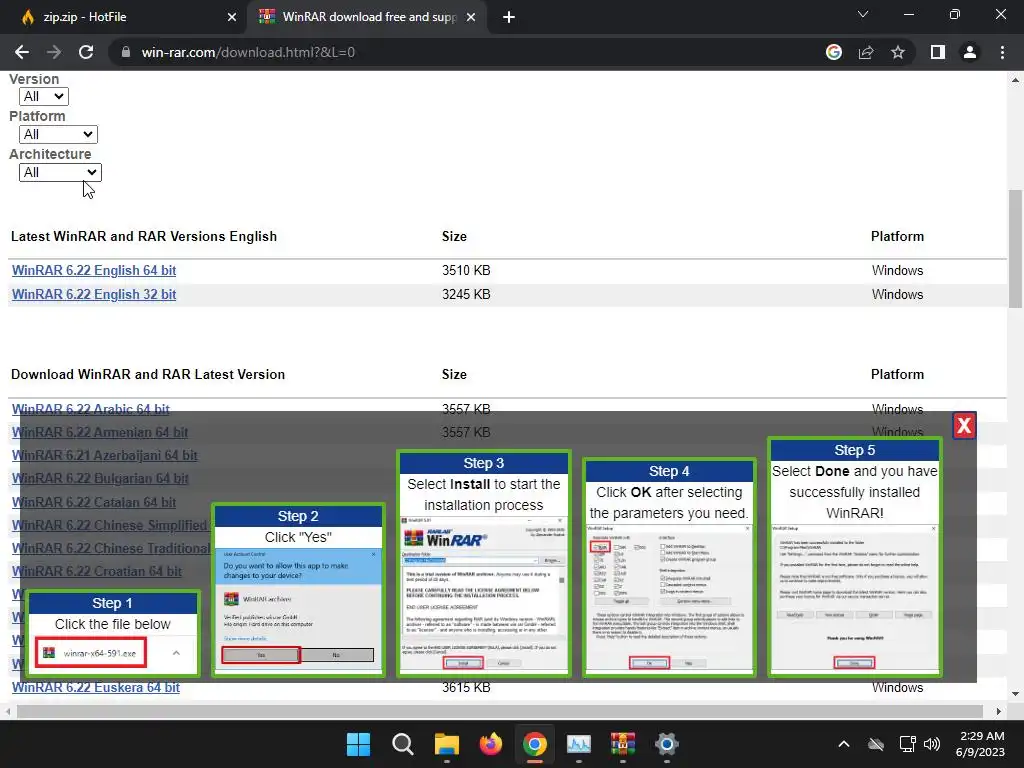This screenshot has width=1024, height=768.
Task: Go back to the previous page
Action: point(22,52)
